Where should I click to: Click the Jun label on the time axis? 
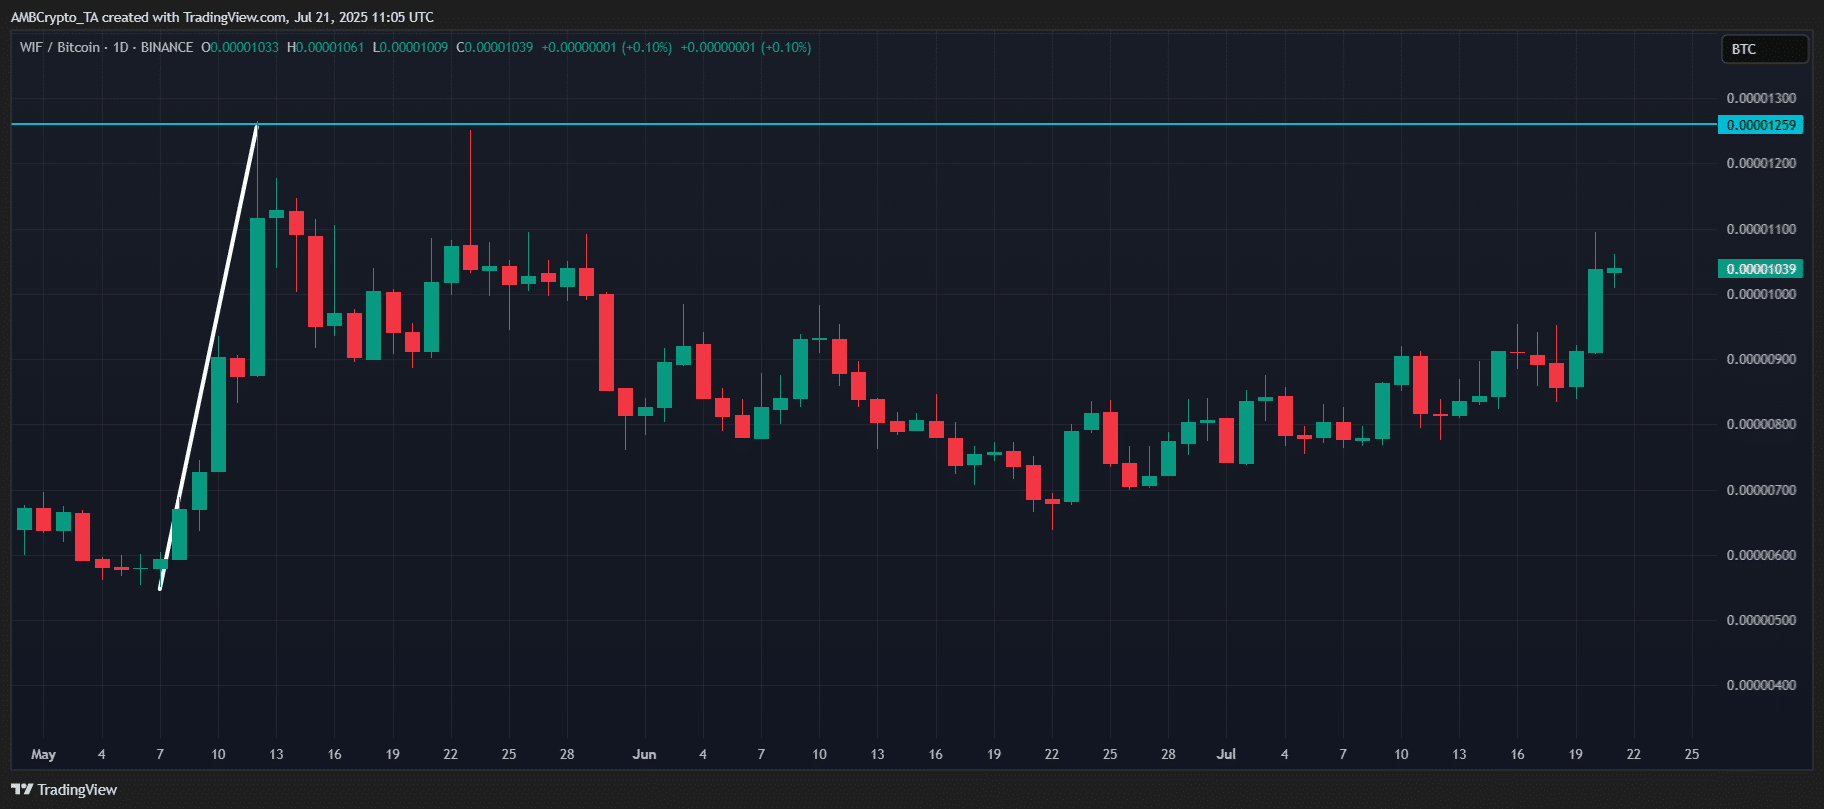tap(644, 754)
